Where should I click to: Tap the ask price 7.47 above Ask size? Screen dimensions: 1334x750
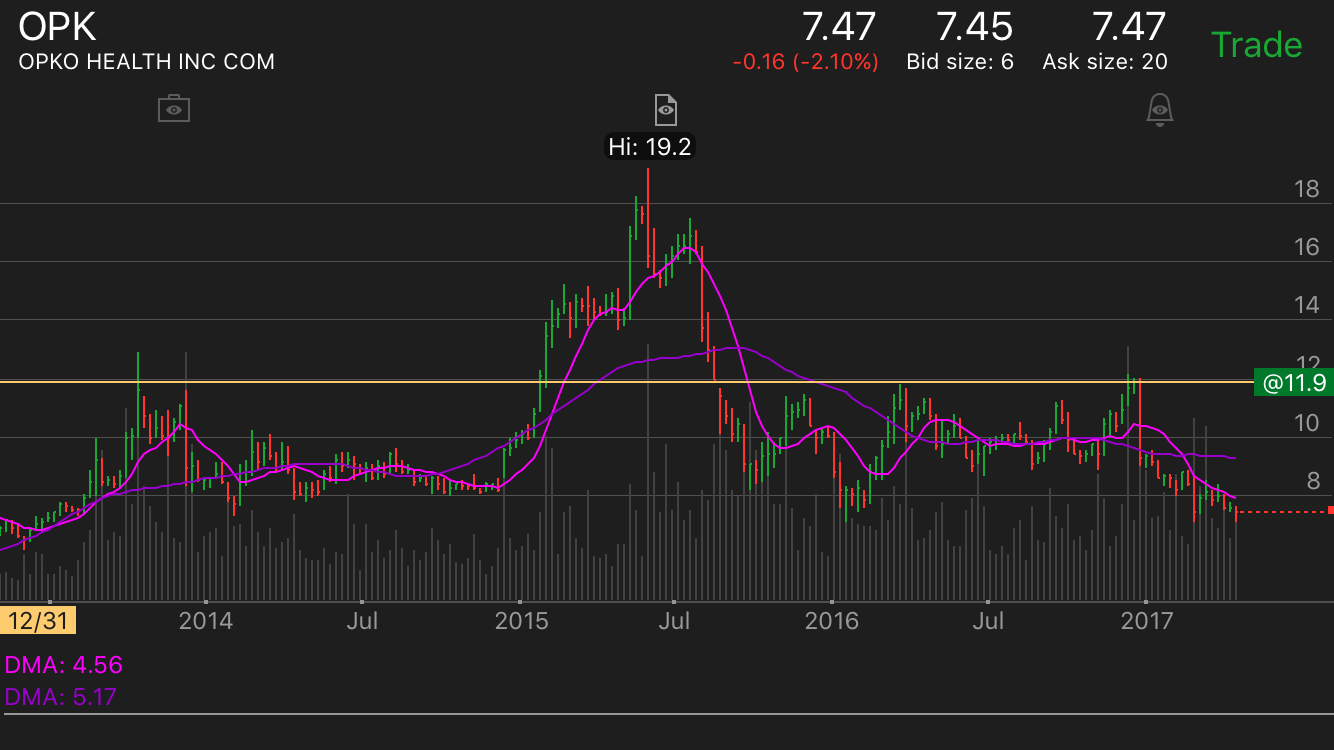point(1129,27)
